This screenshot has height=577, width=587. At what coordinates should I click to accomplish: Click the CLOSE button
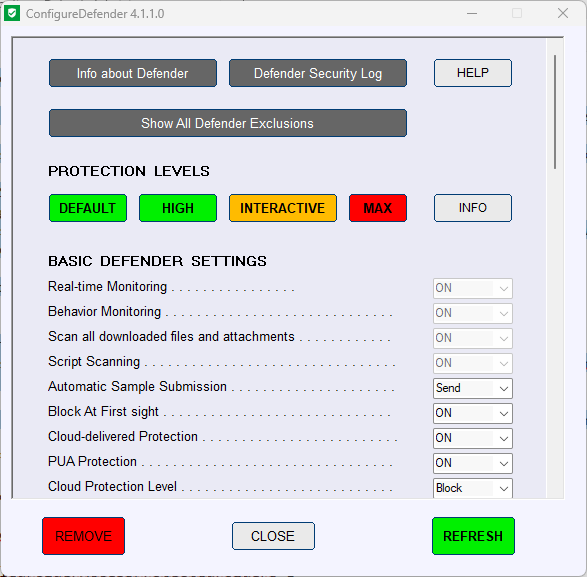point(273,536)
